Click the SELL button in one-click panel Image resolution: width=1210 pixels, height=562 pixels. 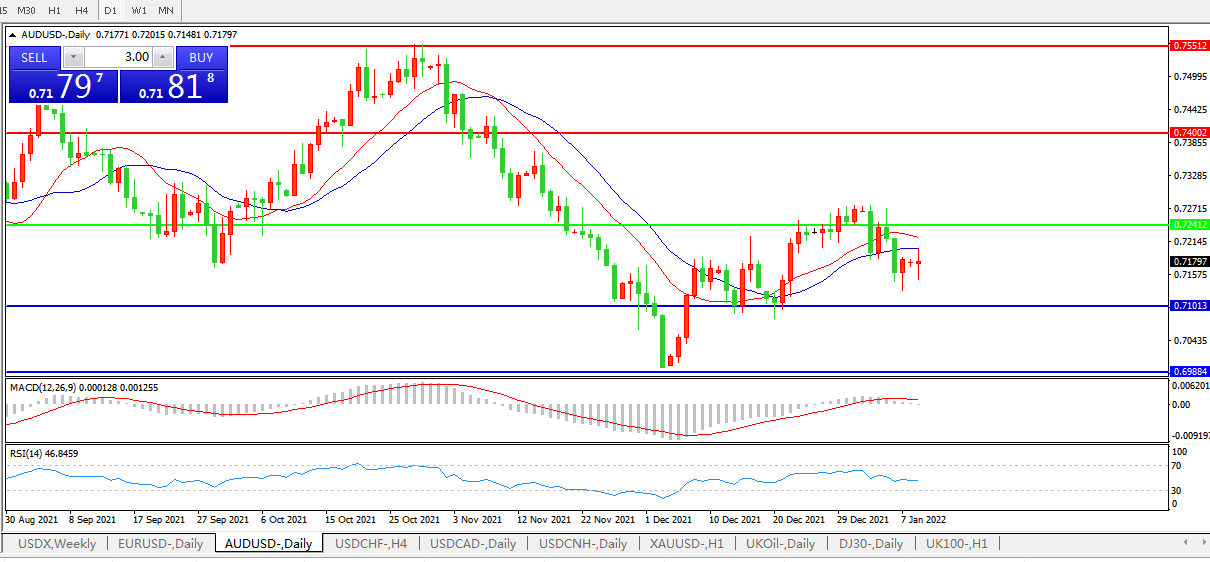click(34, 58)
